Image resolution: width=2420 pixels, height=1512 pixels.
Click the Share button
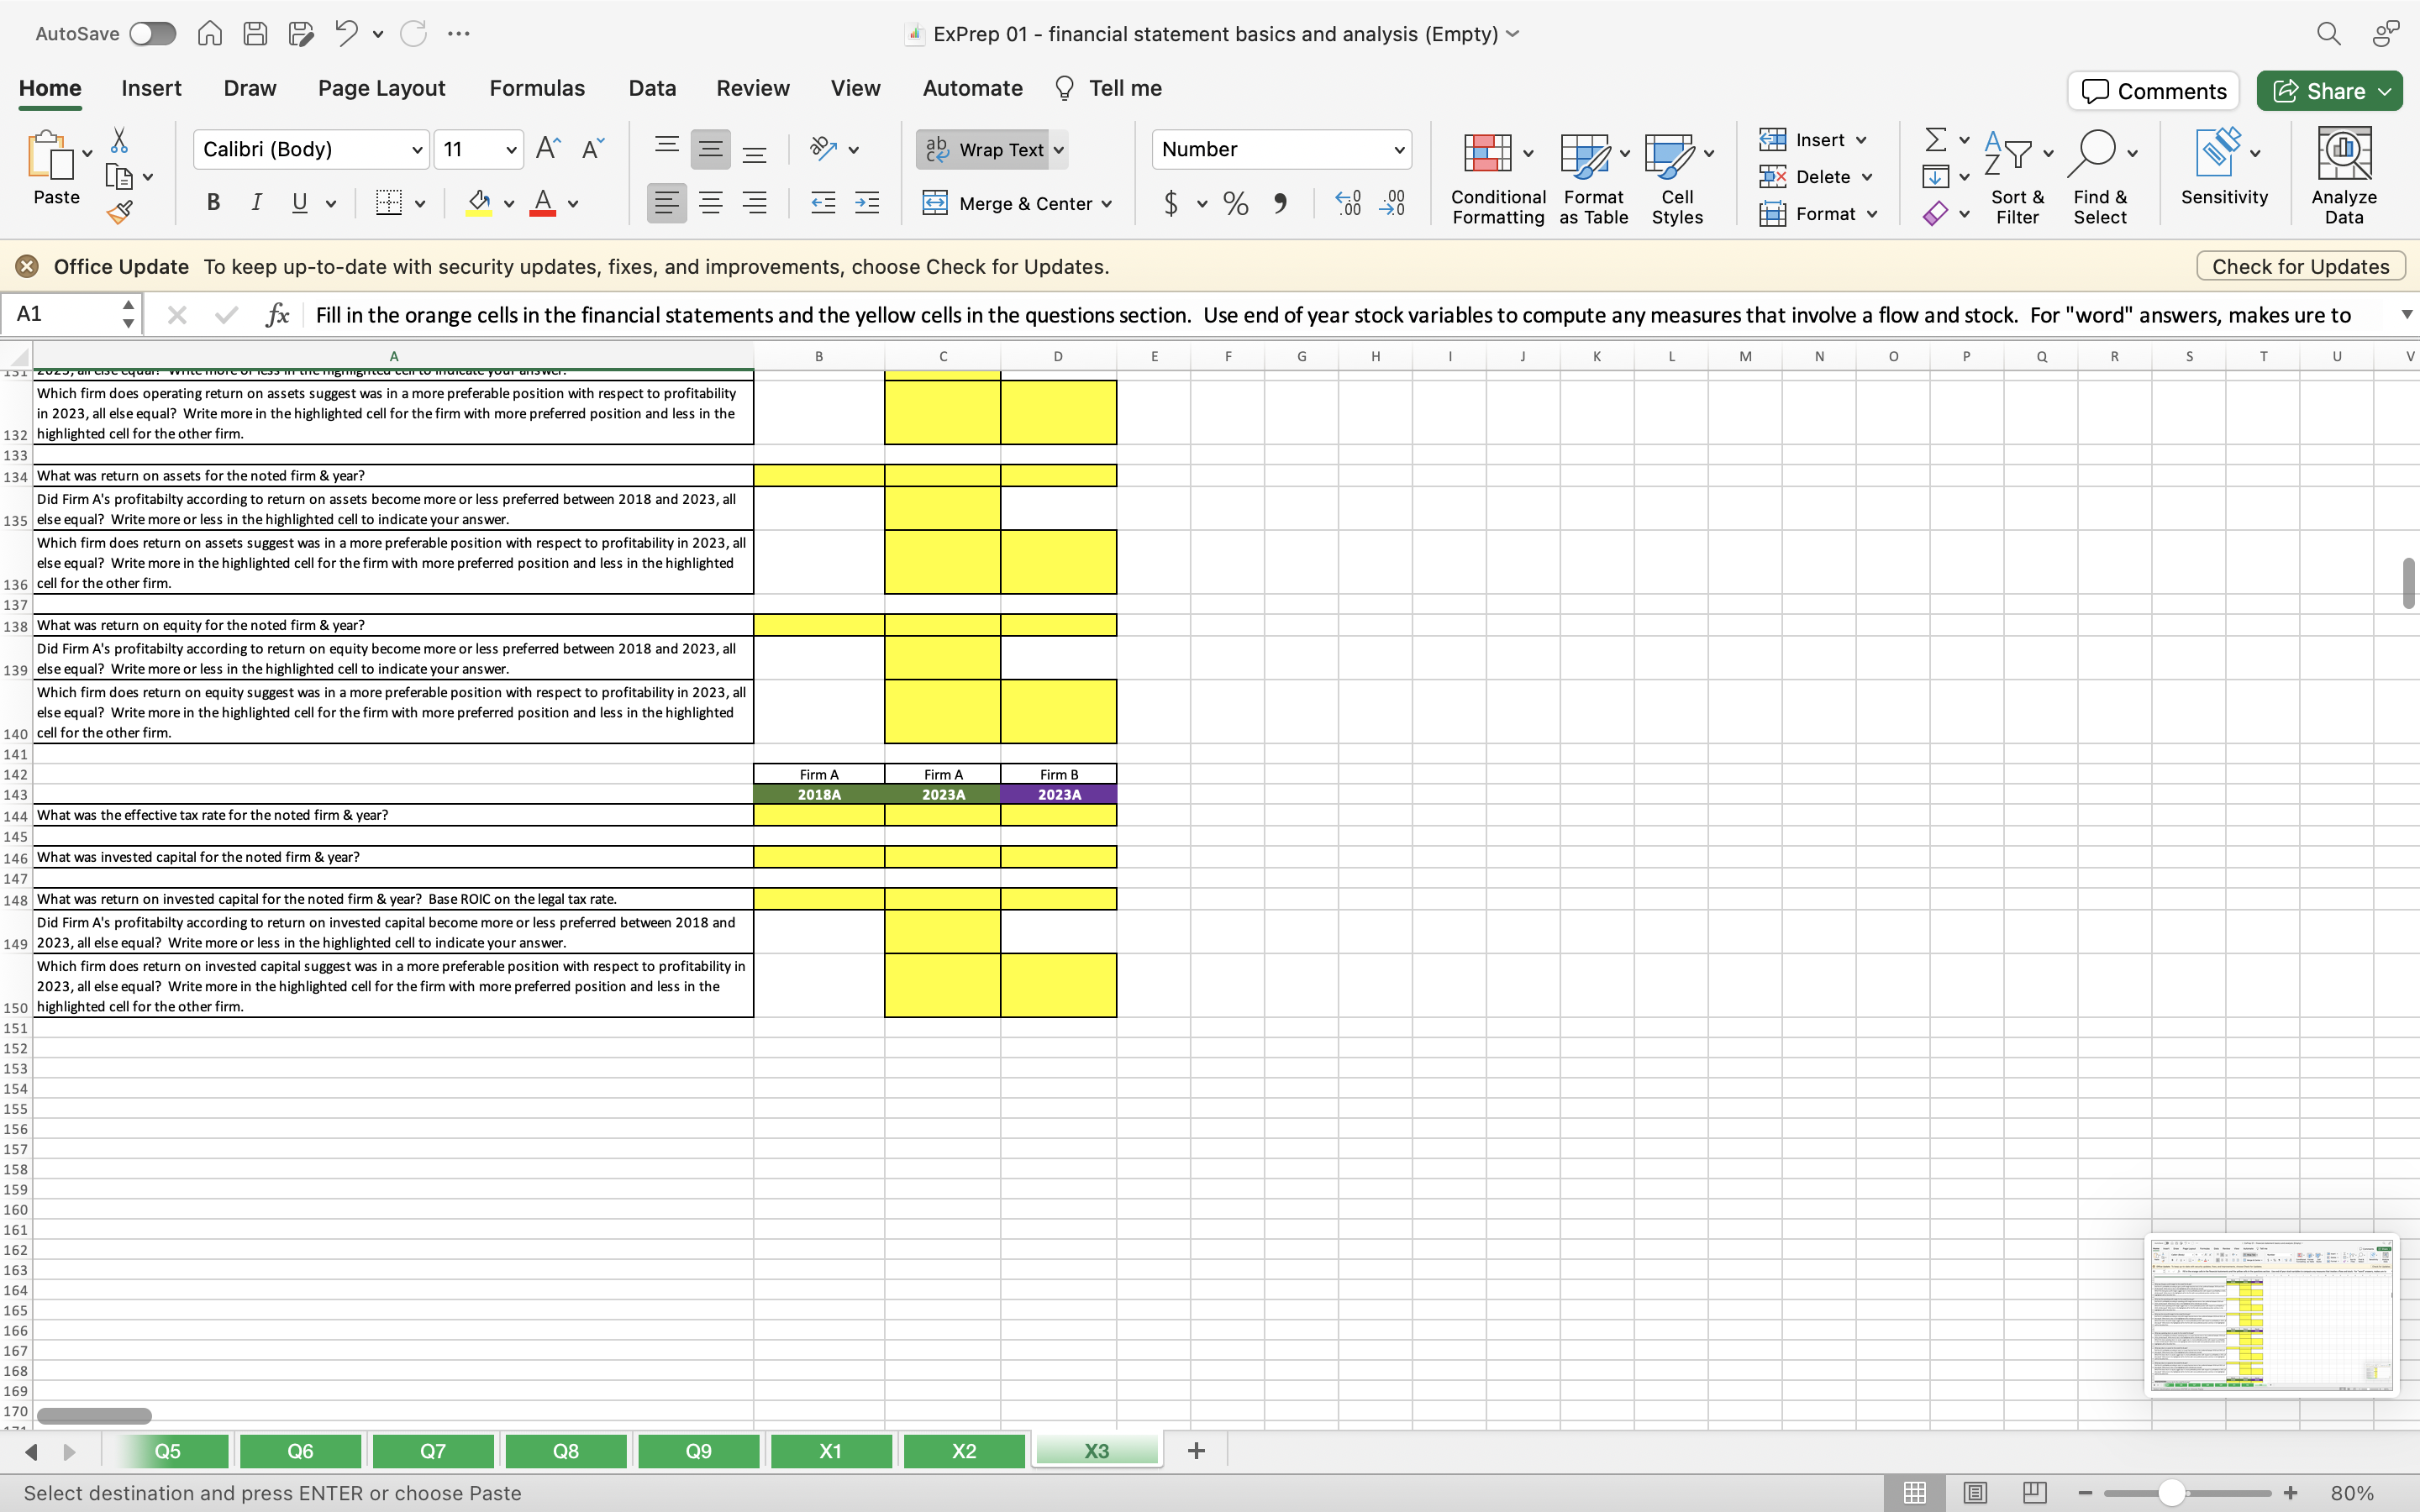click(x=2328, y=90)
